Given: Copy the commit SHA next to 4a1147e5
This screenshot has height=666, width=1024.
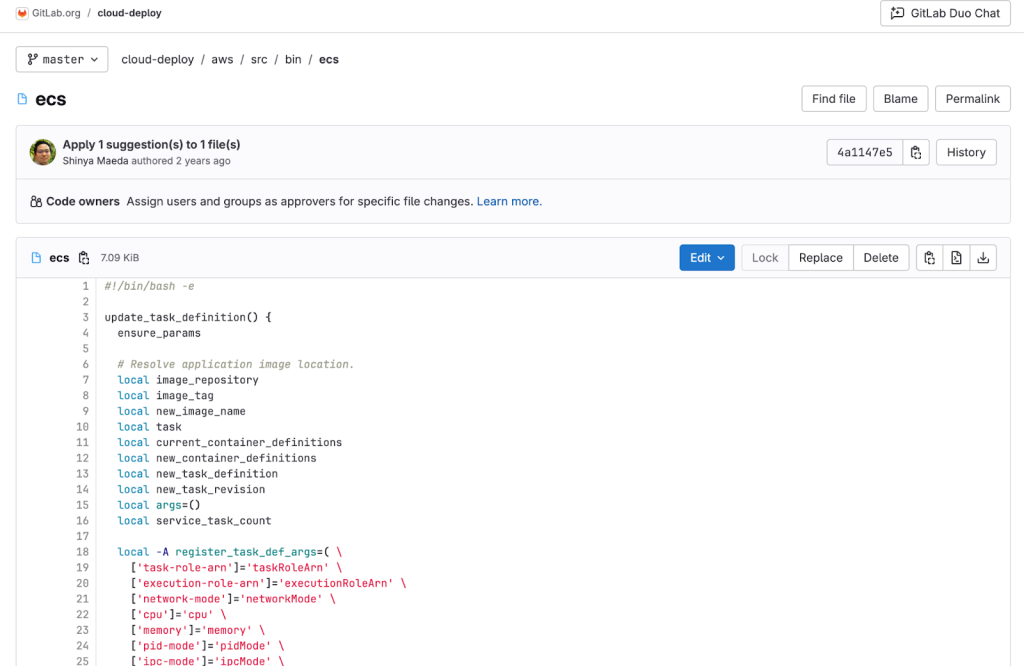Looking at the screenshot, I should (916, 152).
